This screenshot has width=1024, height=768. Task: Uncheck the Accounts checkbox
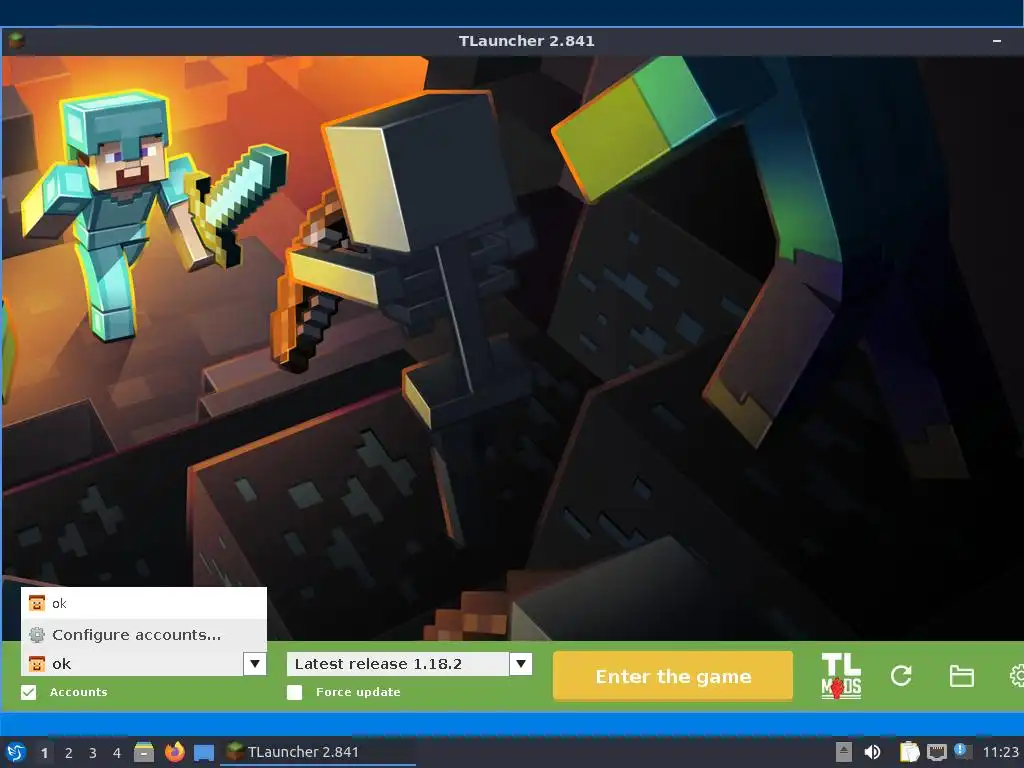[29, 692]
